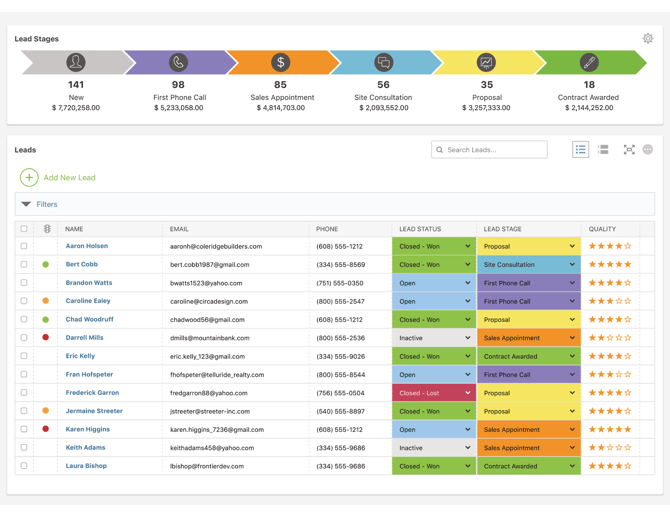Switch to grouped list view icon
670x517 pixels.
(603, 150)
